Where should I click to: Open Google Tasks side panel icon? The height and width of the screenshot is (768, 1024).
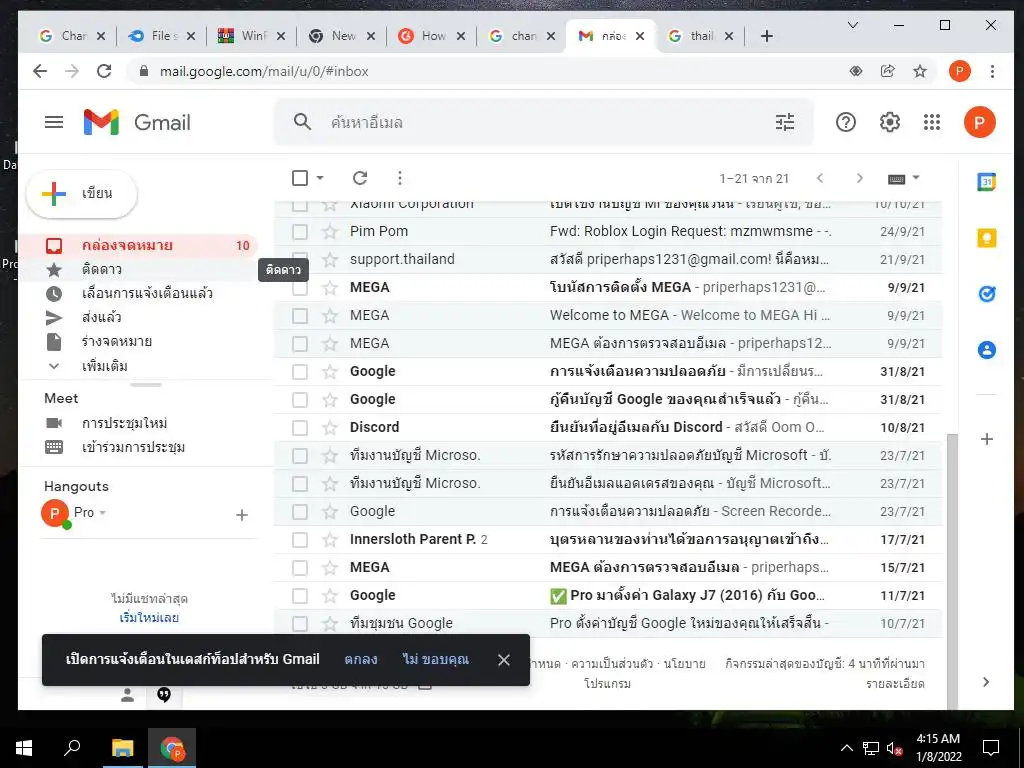(986, 295)
